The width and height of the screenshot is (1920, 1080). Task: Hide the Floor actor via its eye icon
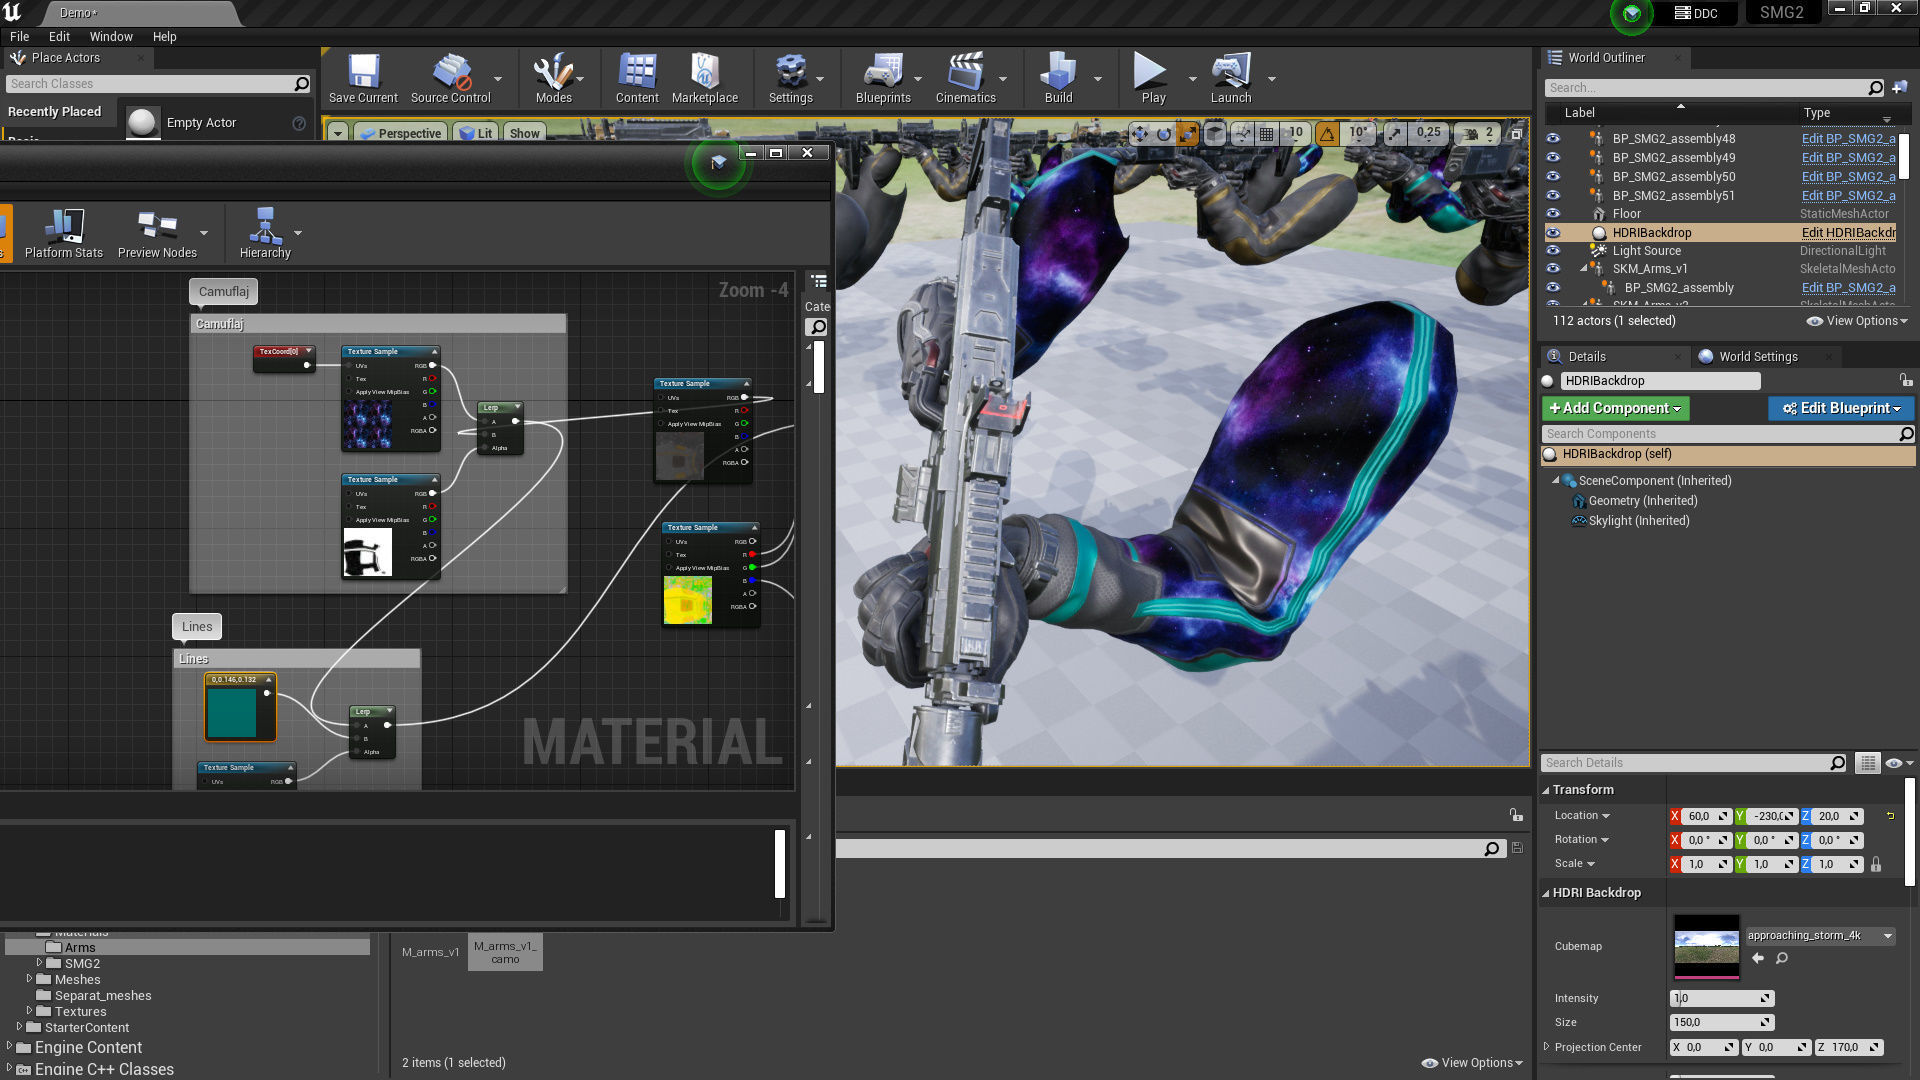point(1553,214)
